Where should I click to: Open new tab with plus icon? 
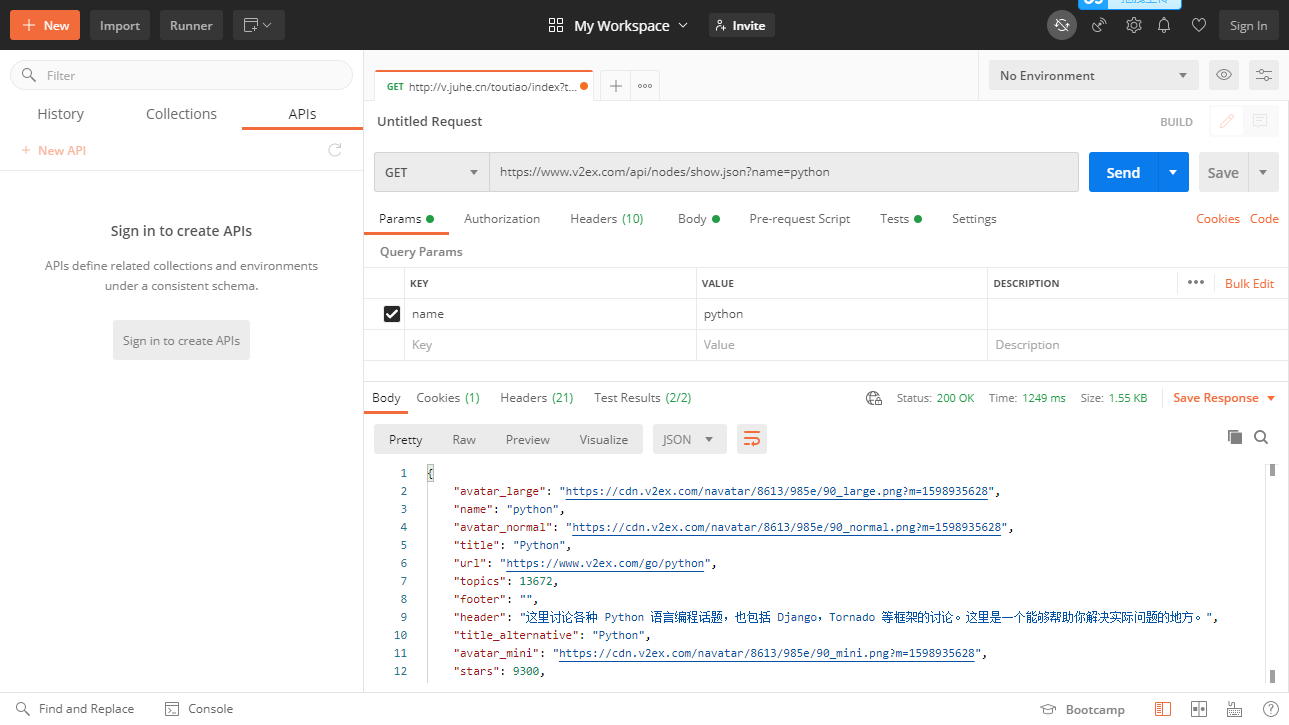coord(616,86)
